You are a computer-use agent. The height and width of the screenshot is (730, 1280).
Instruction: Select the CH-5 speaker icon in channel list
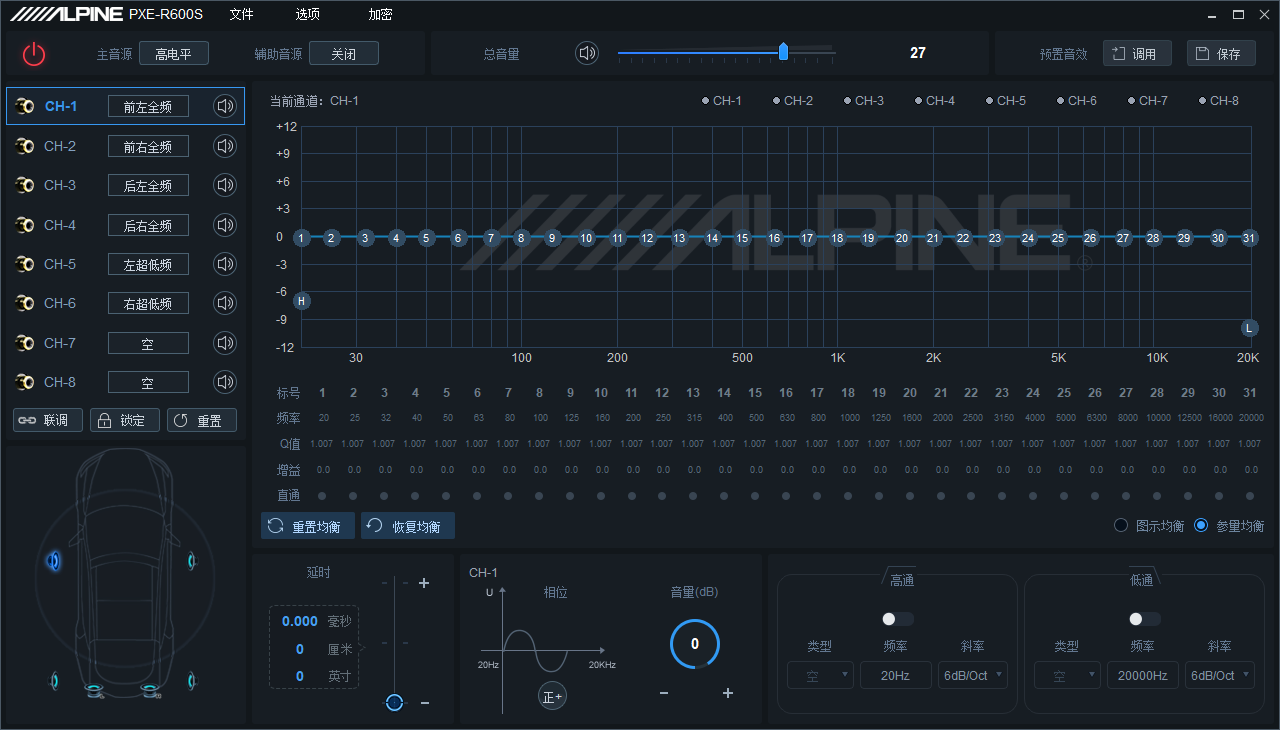click(x=25, y=264)
